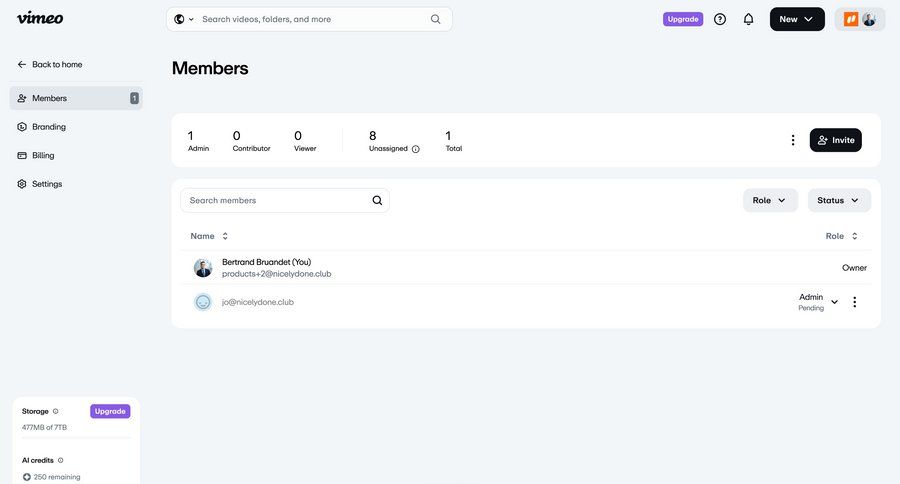Screen dimensions: 900x484
Task: Click the Vimeo logo
Action: pos(40,18)
